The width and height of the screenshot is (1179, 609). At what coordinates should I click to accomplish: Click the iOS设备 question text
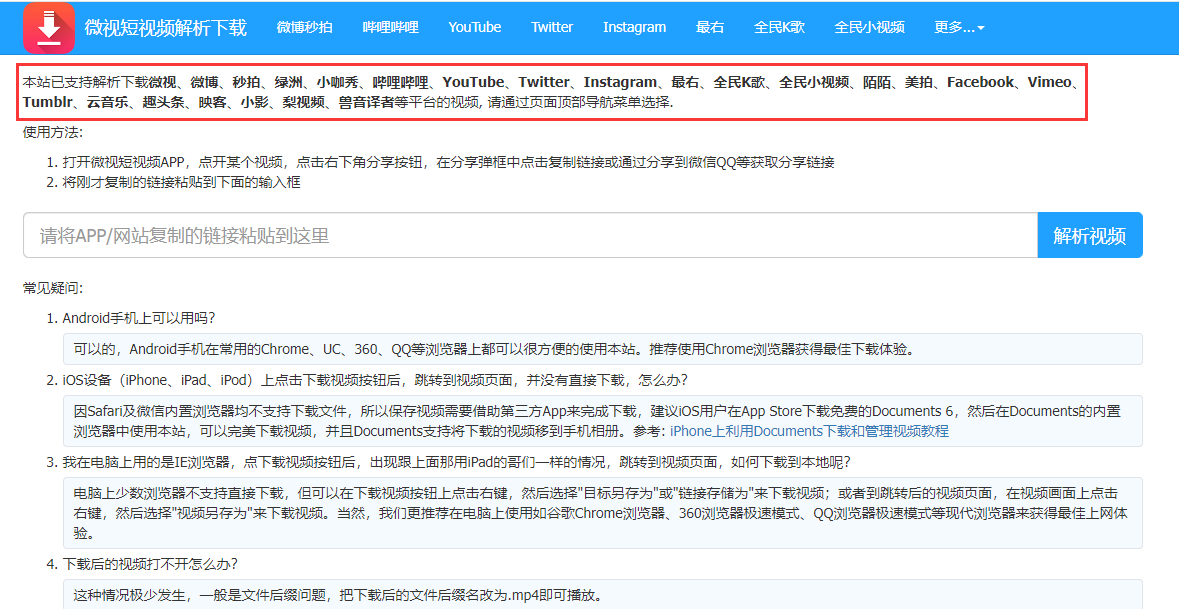pyautogui.click(x=374, y=380)
